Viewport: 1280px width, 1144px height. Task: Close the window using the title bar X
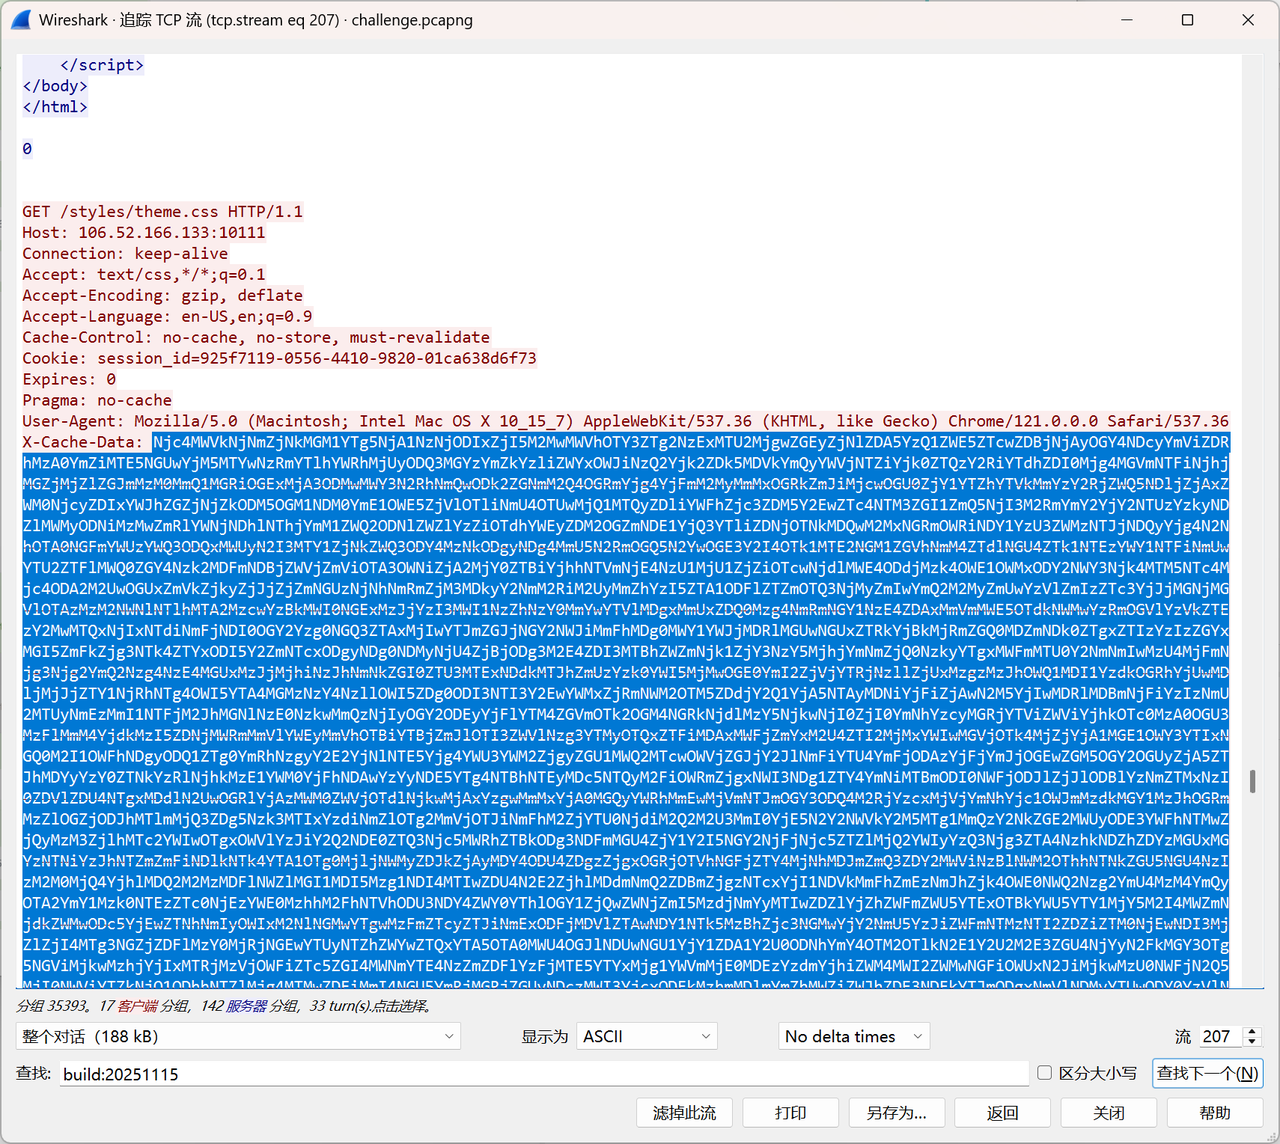pyautogui.click(x=1247, y=20)
